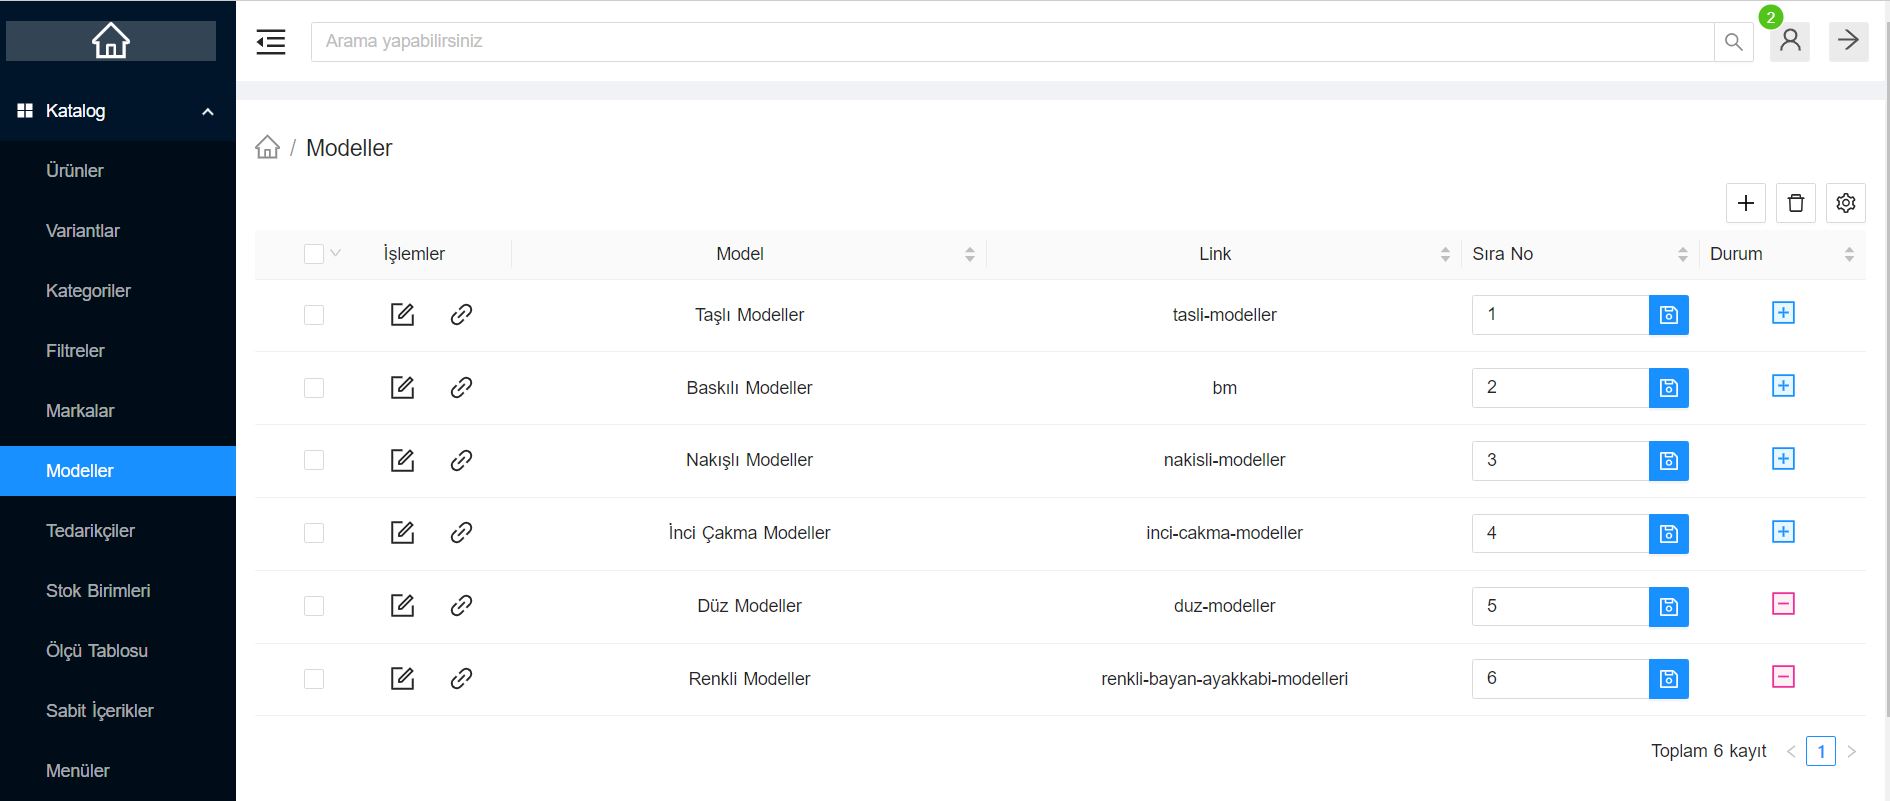Save order number for İnci Çakma Modeller
The height and width of the screenshot is (801, 1890).
click(x=1669, y=534)
